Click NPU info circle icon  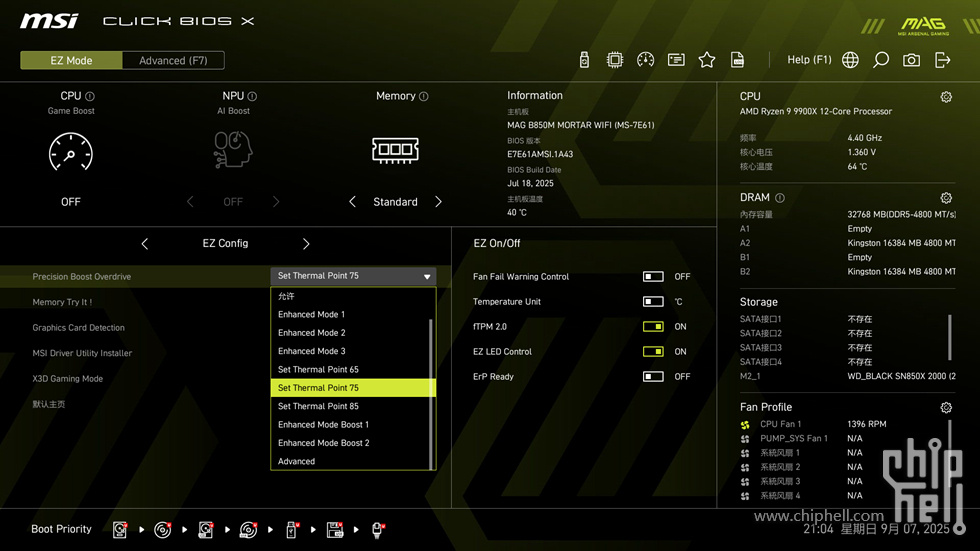coord(252,96)
